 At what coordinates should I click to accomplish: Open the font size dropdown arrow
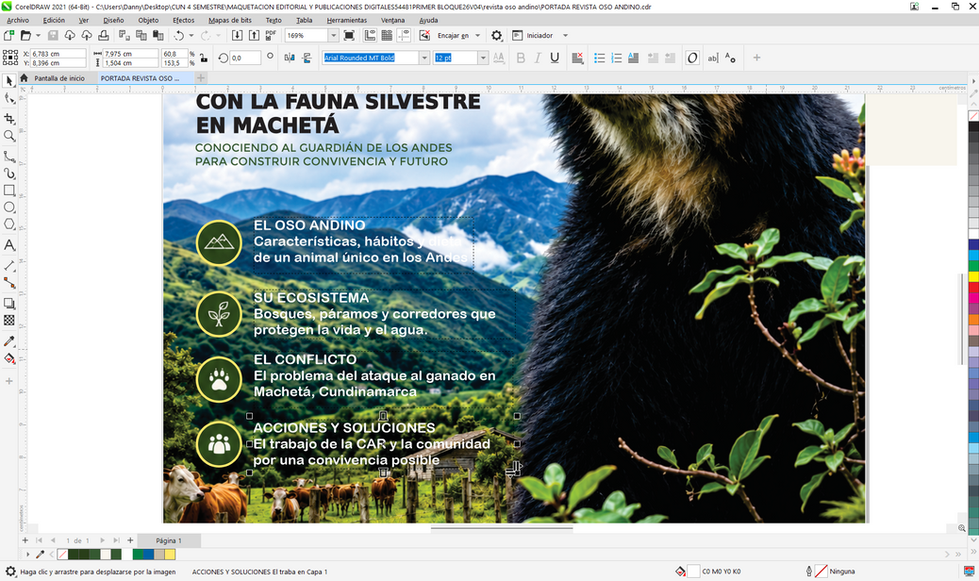483,58
